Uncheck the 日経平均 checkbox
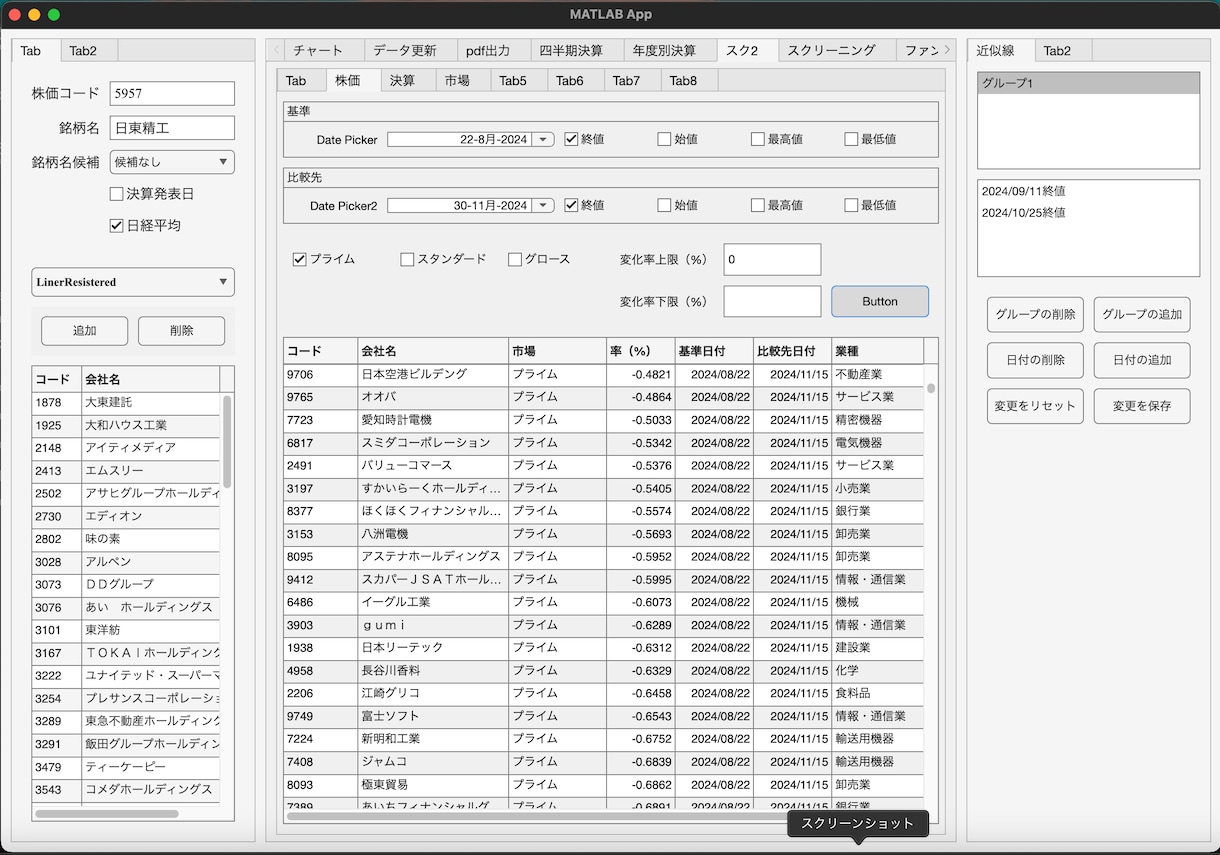Image resolution: width=1220 pixels, height=855 pixels. pyautogui.click(x=116, y=226)
